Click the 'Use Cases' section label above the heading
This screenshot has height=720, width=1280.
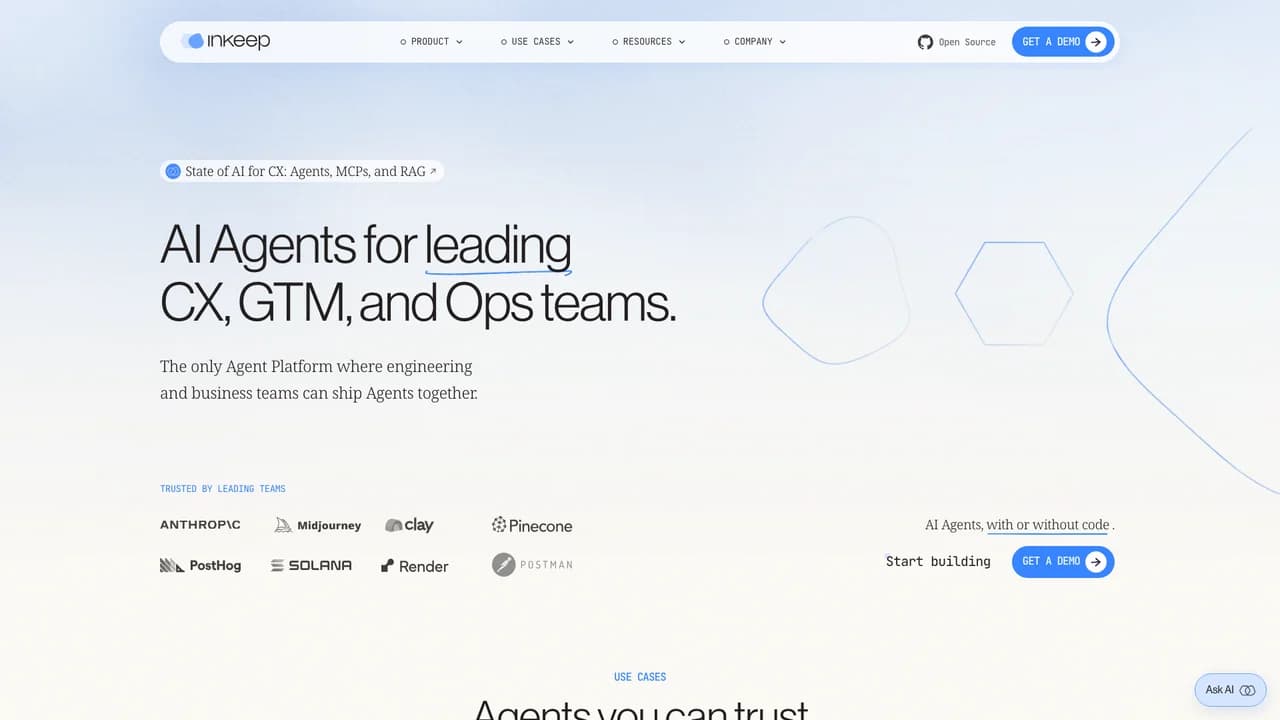point(640,677)
